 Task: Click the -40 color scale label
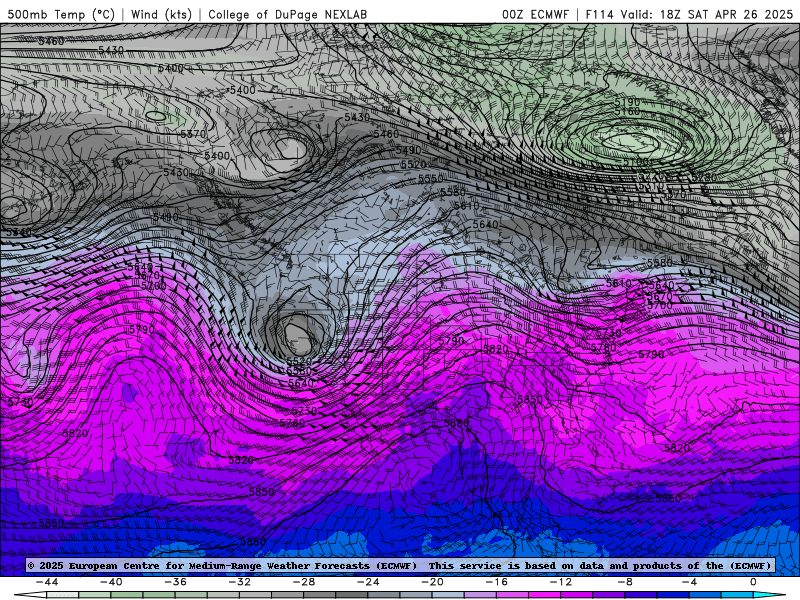(111, 582)
